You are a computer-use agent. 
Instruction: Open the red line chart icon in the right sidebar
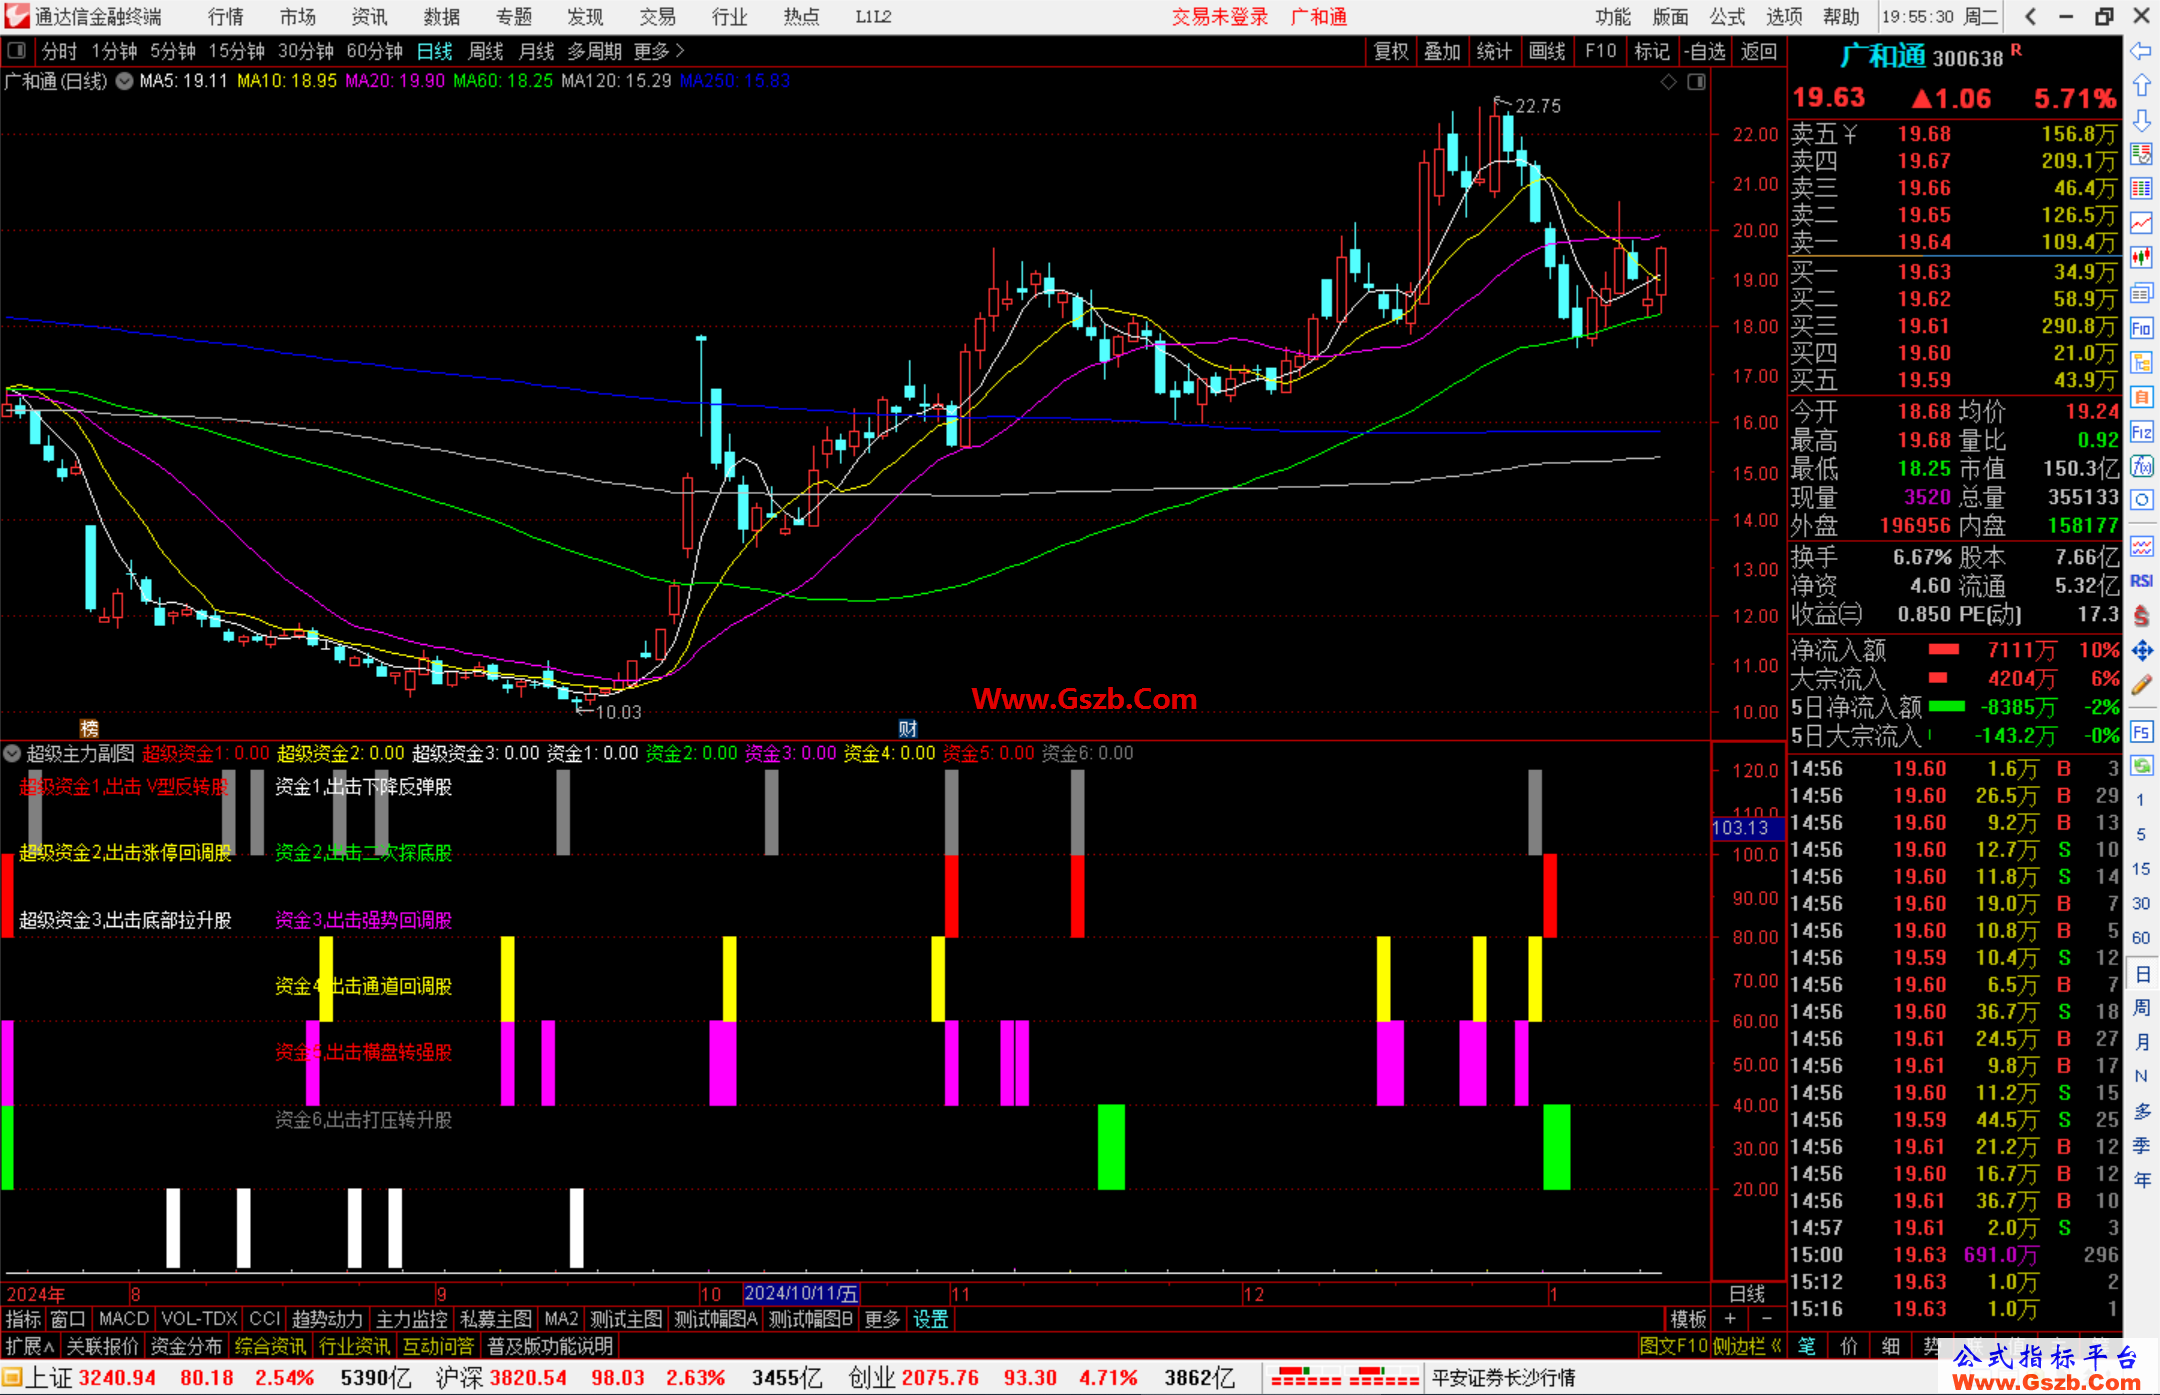point(2141,223)
